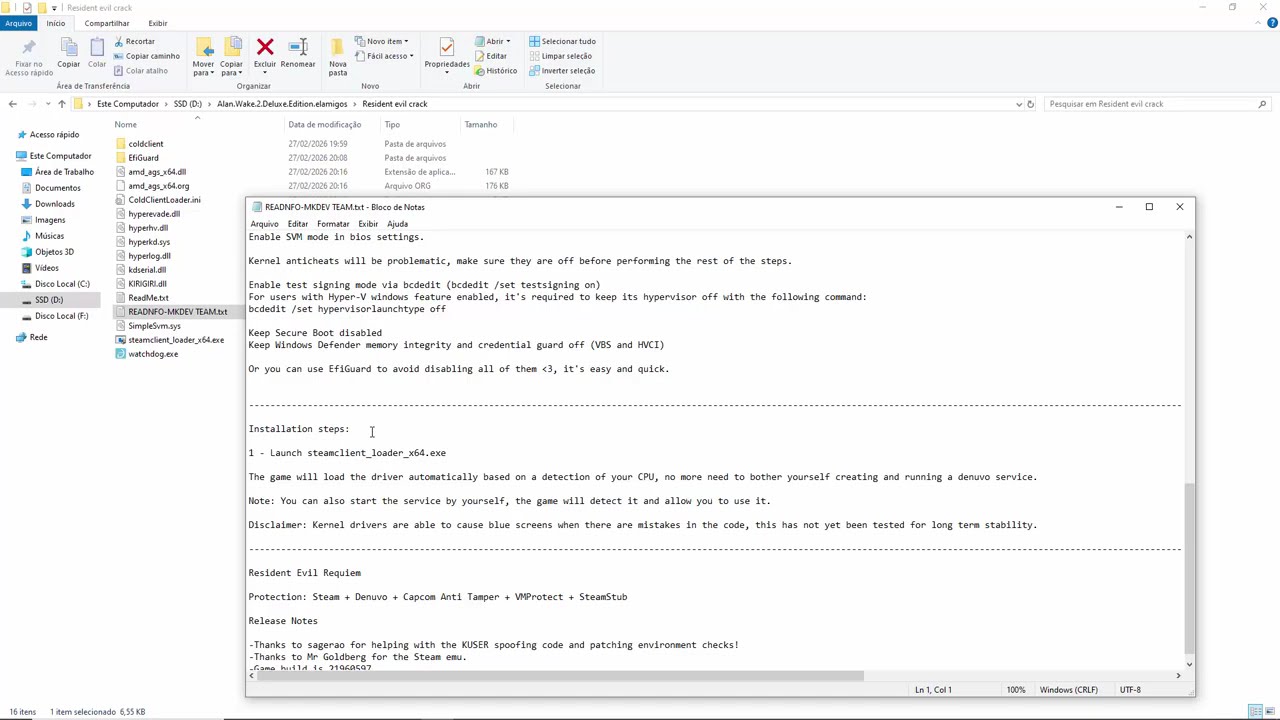Open Mover para folder icon
The image size is (1280, 720).
pyautogui.click(x=204, y=48)
